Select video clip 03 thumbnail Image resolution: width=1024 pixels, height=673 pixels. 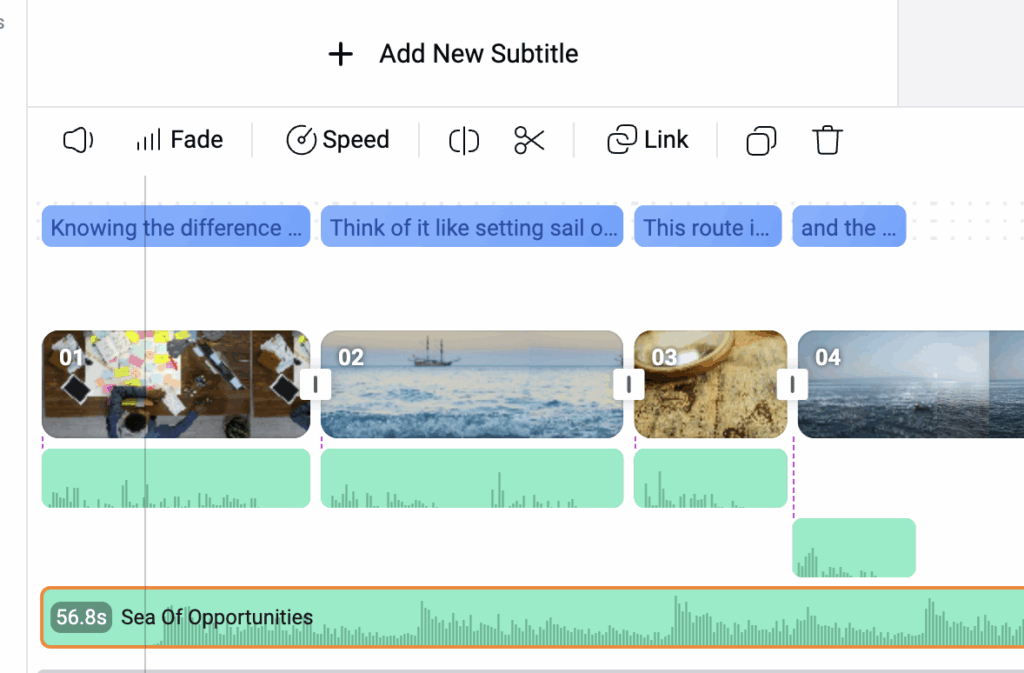click(x=710, y=384)
